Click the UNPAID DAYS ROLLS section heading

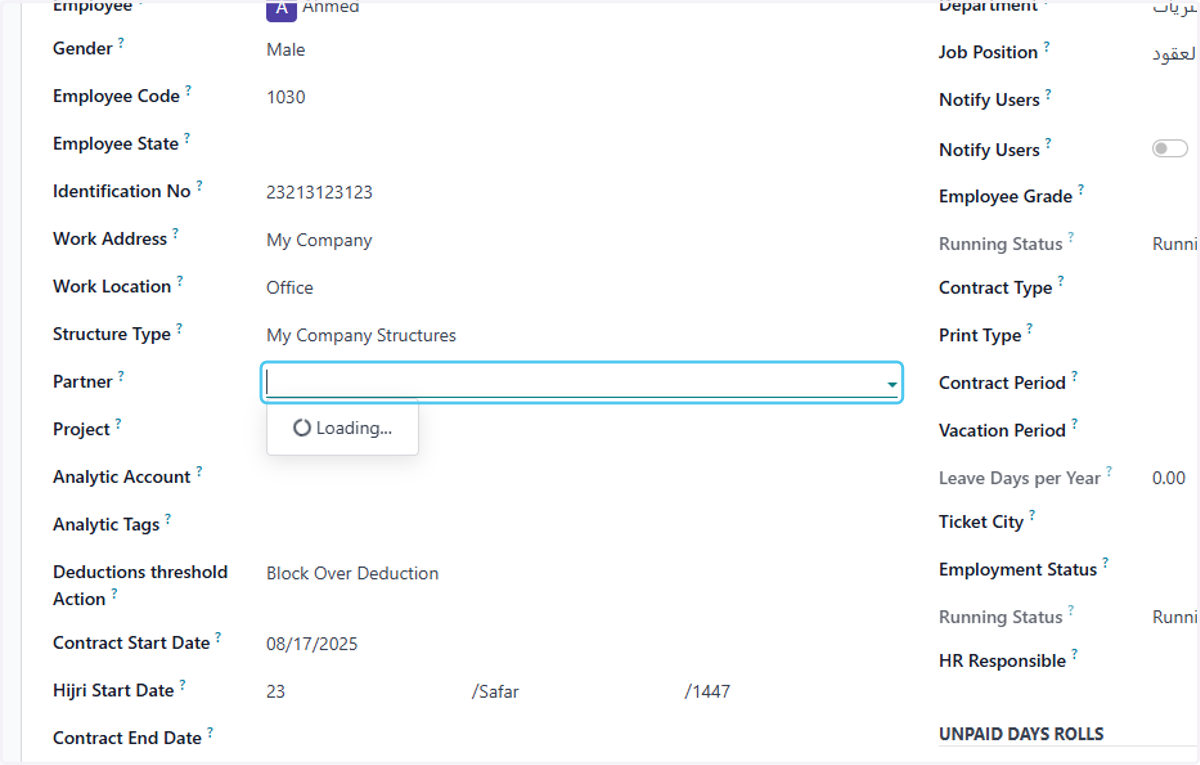(1021, 734)
